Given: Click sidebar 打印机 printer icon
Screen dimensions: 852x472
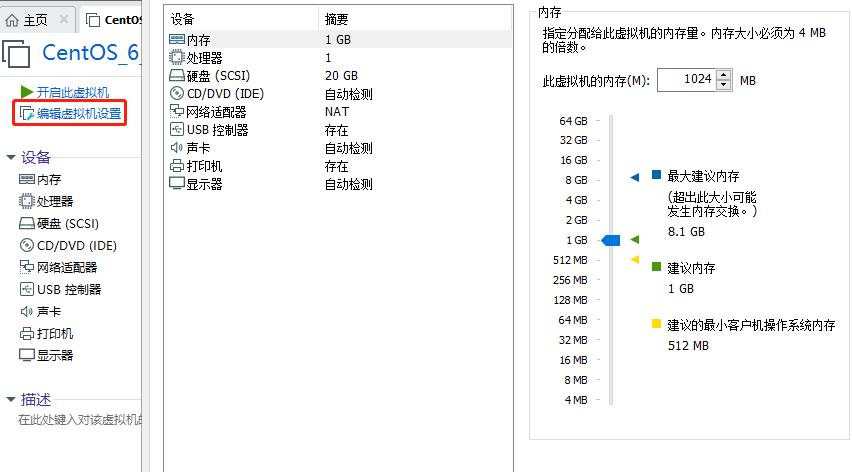Looking at the screenshot, I should pos(27,333).
